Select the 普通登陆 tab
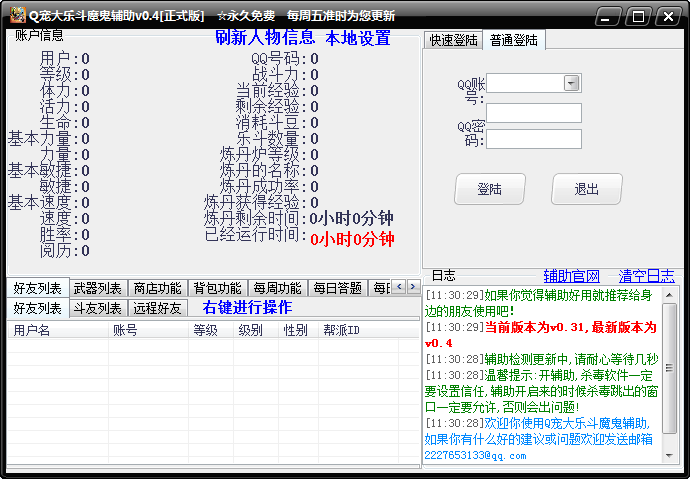 [x=513, y=40]
